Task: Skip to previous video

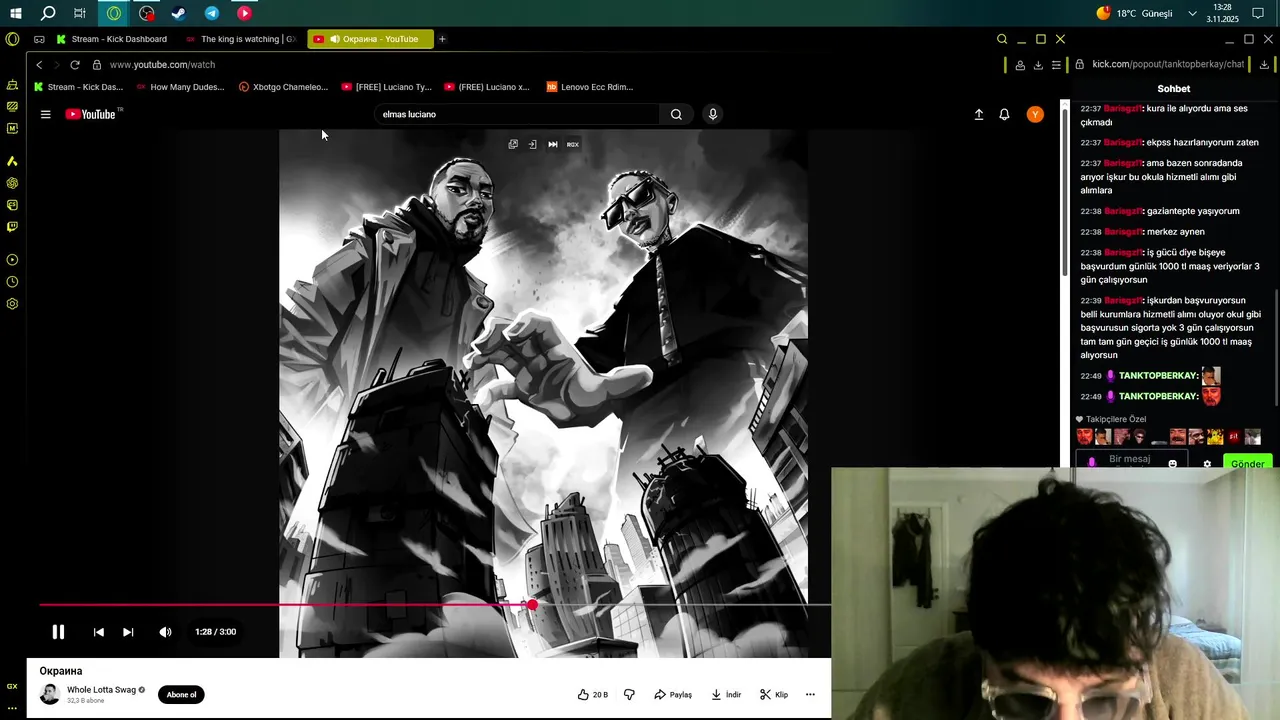Action: coord(98,632)
